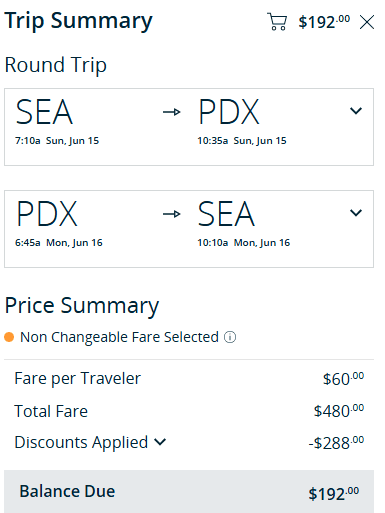
Task: Select the Non Changeable Fare Selected text
Action: pos(119,337)
